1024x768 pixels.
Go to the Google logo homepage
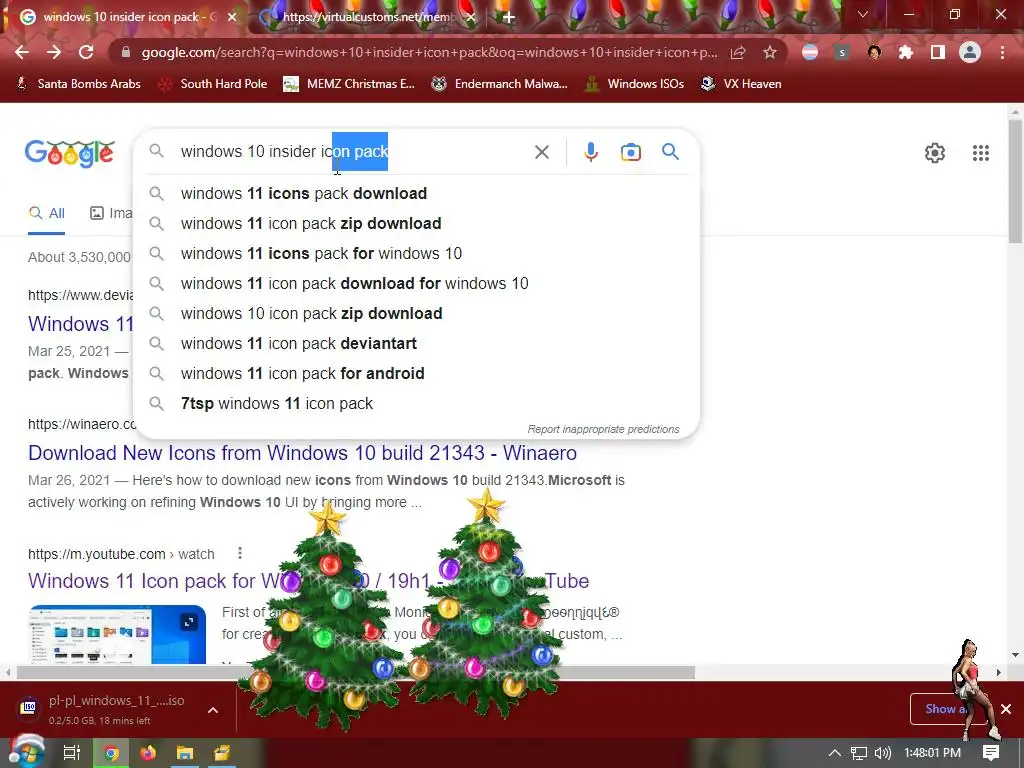69,153
